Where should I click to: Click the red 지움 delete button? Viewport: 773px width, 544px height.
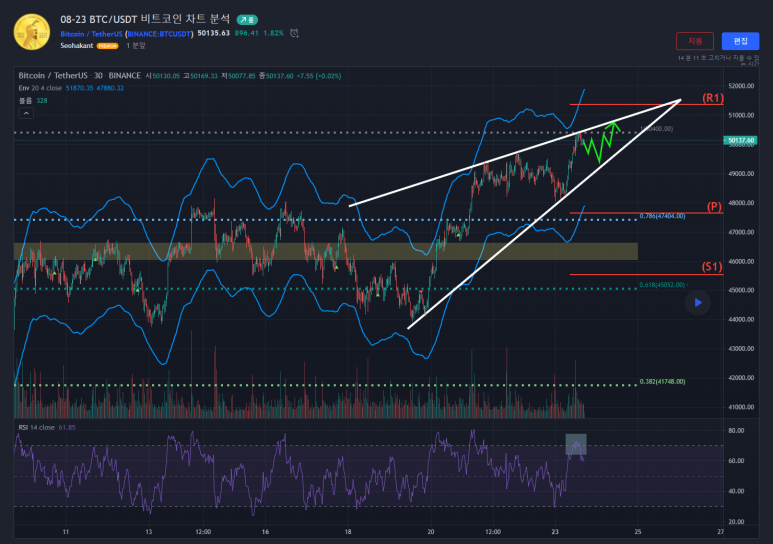click(x=694, y=41)
